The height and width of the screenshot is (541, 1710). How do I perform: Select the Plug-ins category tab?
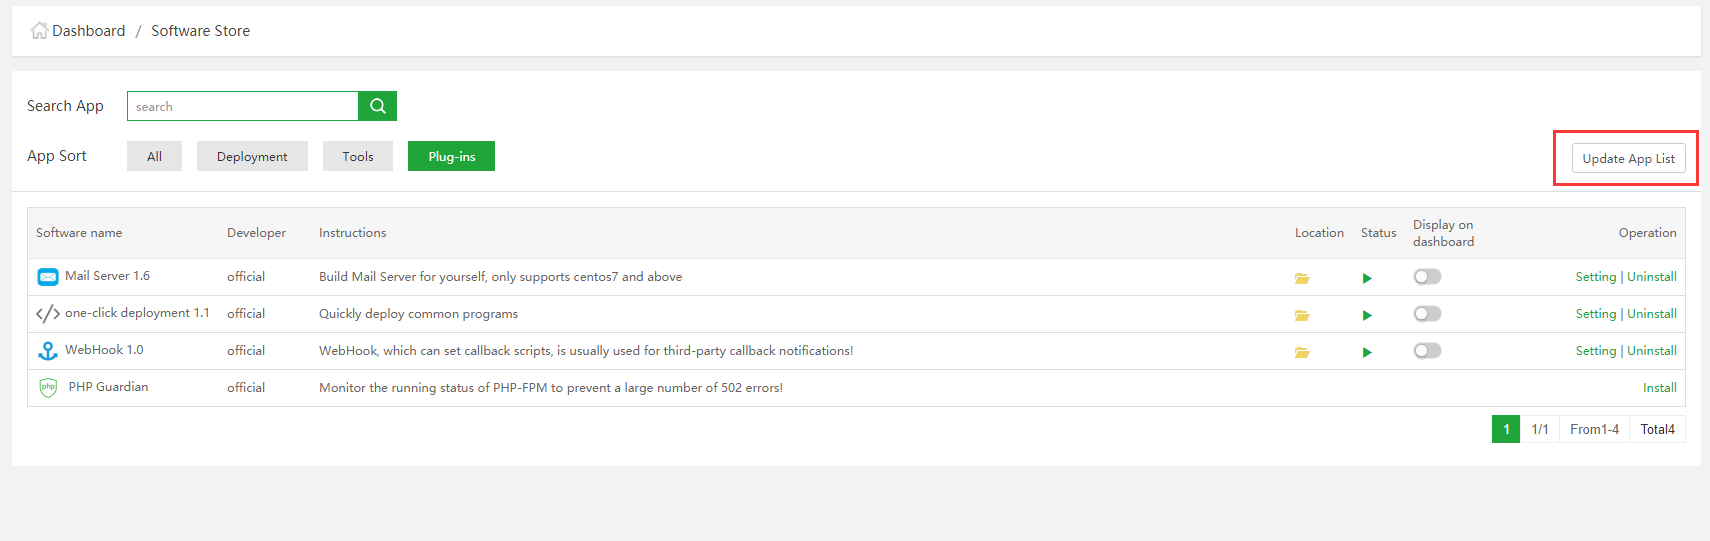451,156
